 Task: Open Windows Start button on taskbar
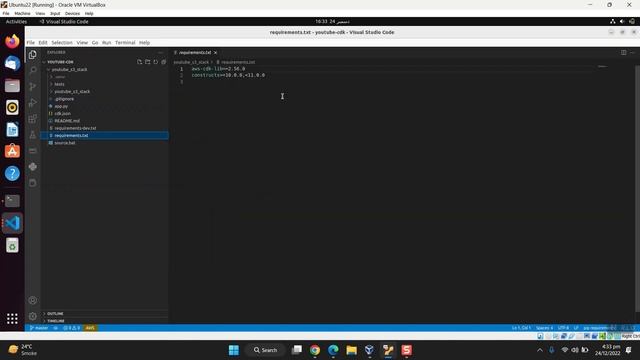[234, 350]
